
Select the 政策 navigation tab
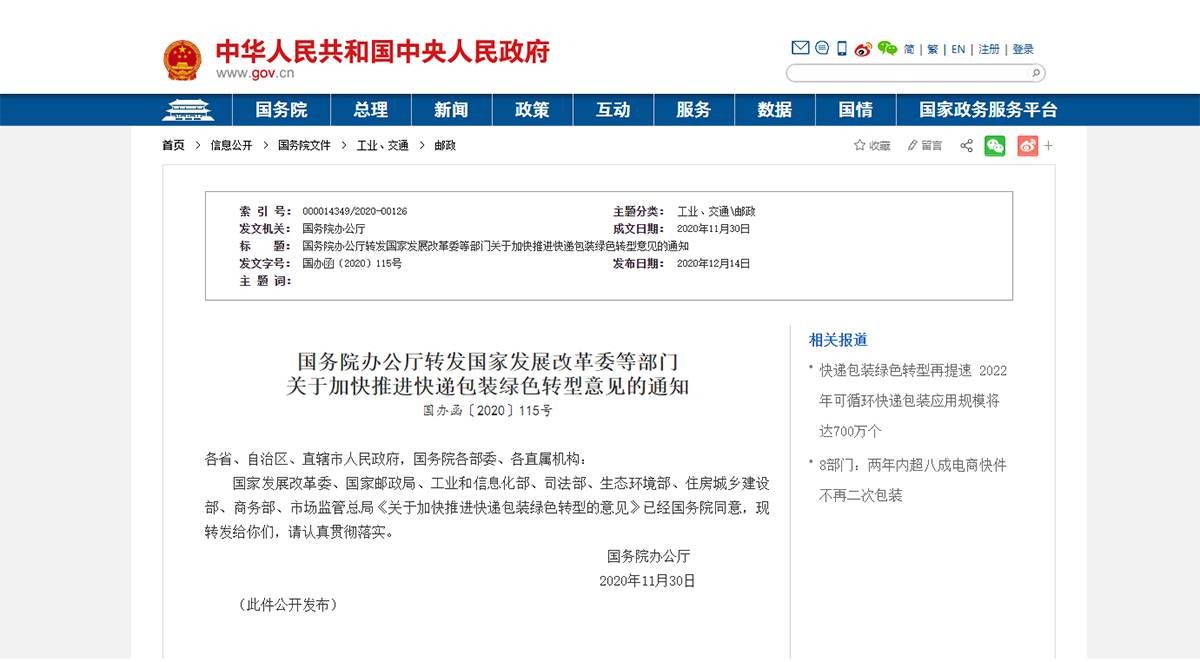point(532,110)
